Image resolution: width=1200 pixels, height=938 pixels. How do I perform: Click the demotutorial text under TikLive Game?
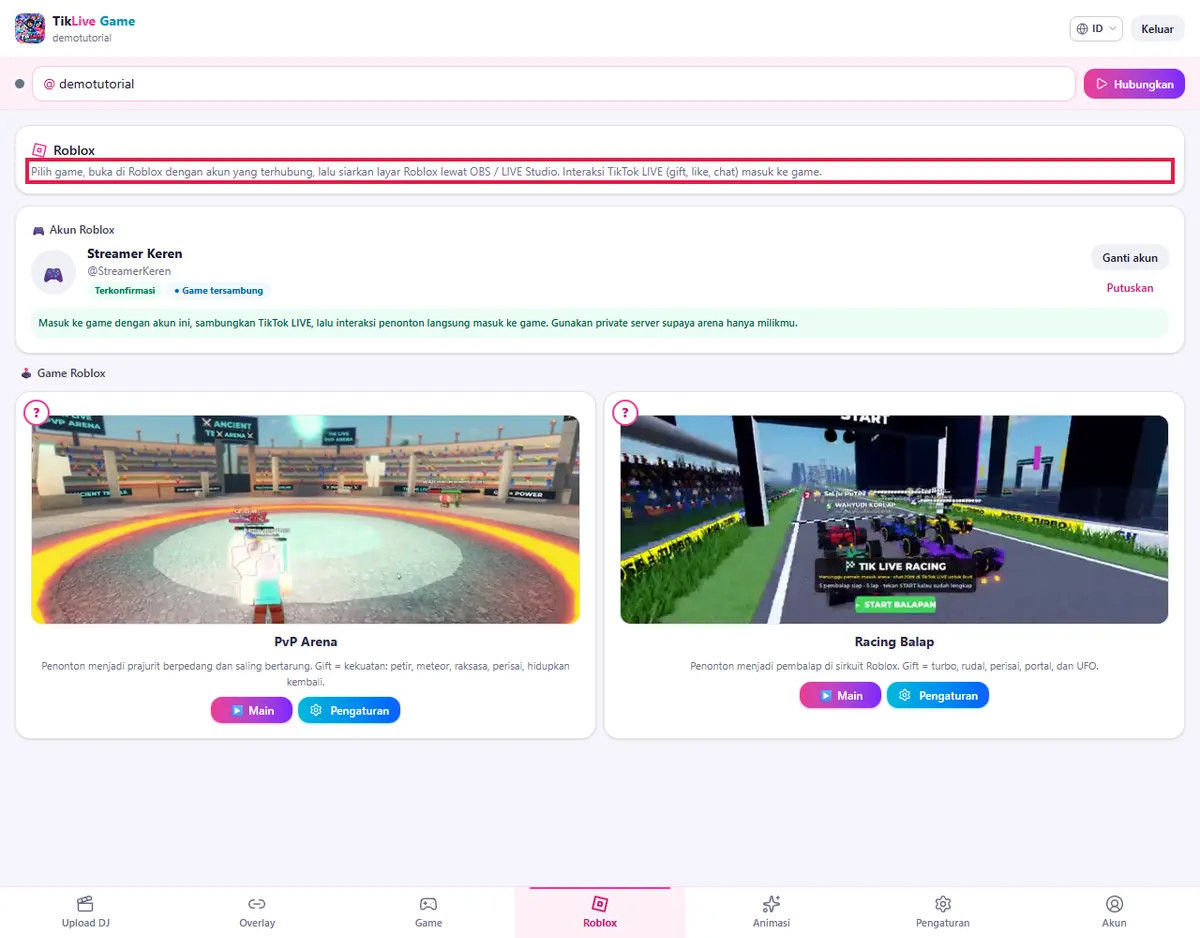82,38
